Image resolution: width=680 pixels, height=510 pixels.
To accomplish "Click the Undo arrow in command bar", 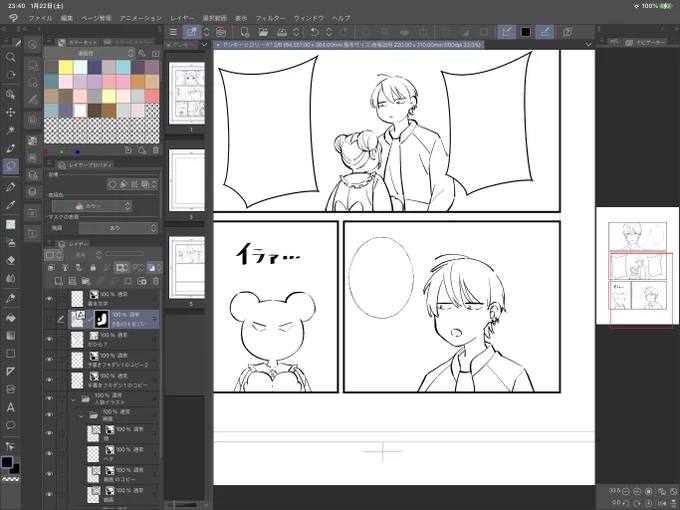I will coord(314,32).
